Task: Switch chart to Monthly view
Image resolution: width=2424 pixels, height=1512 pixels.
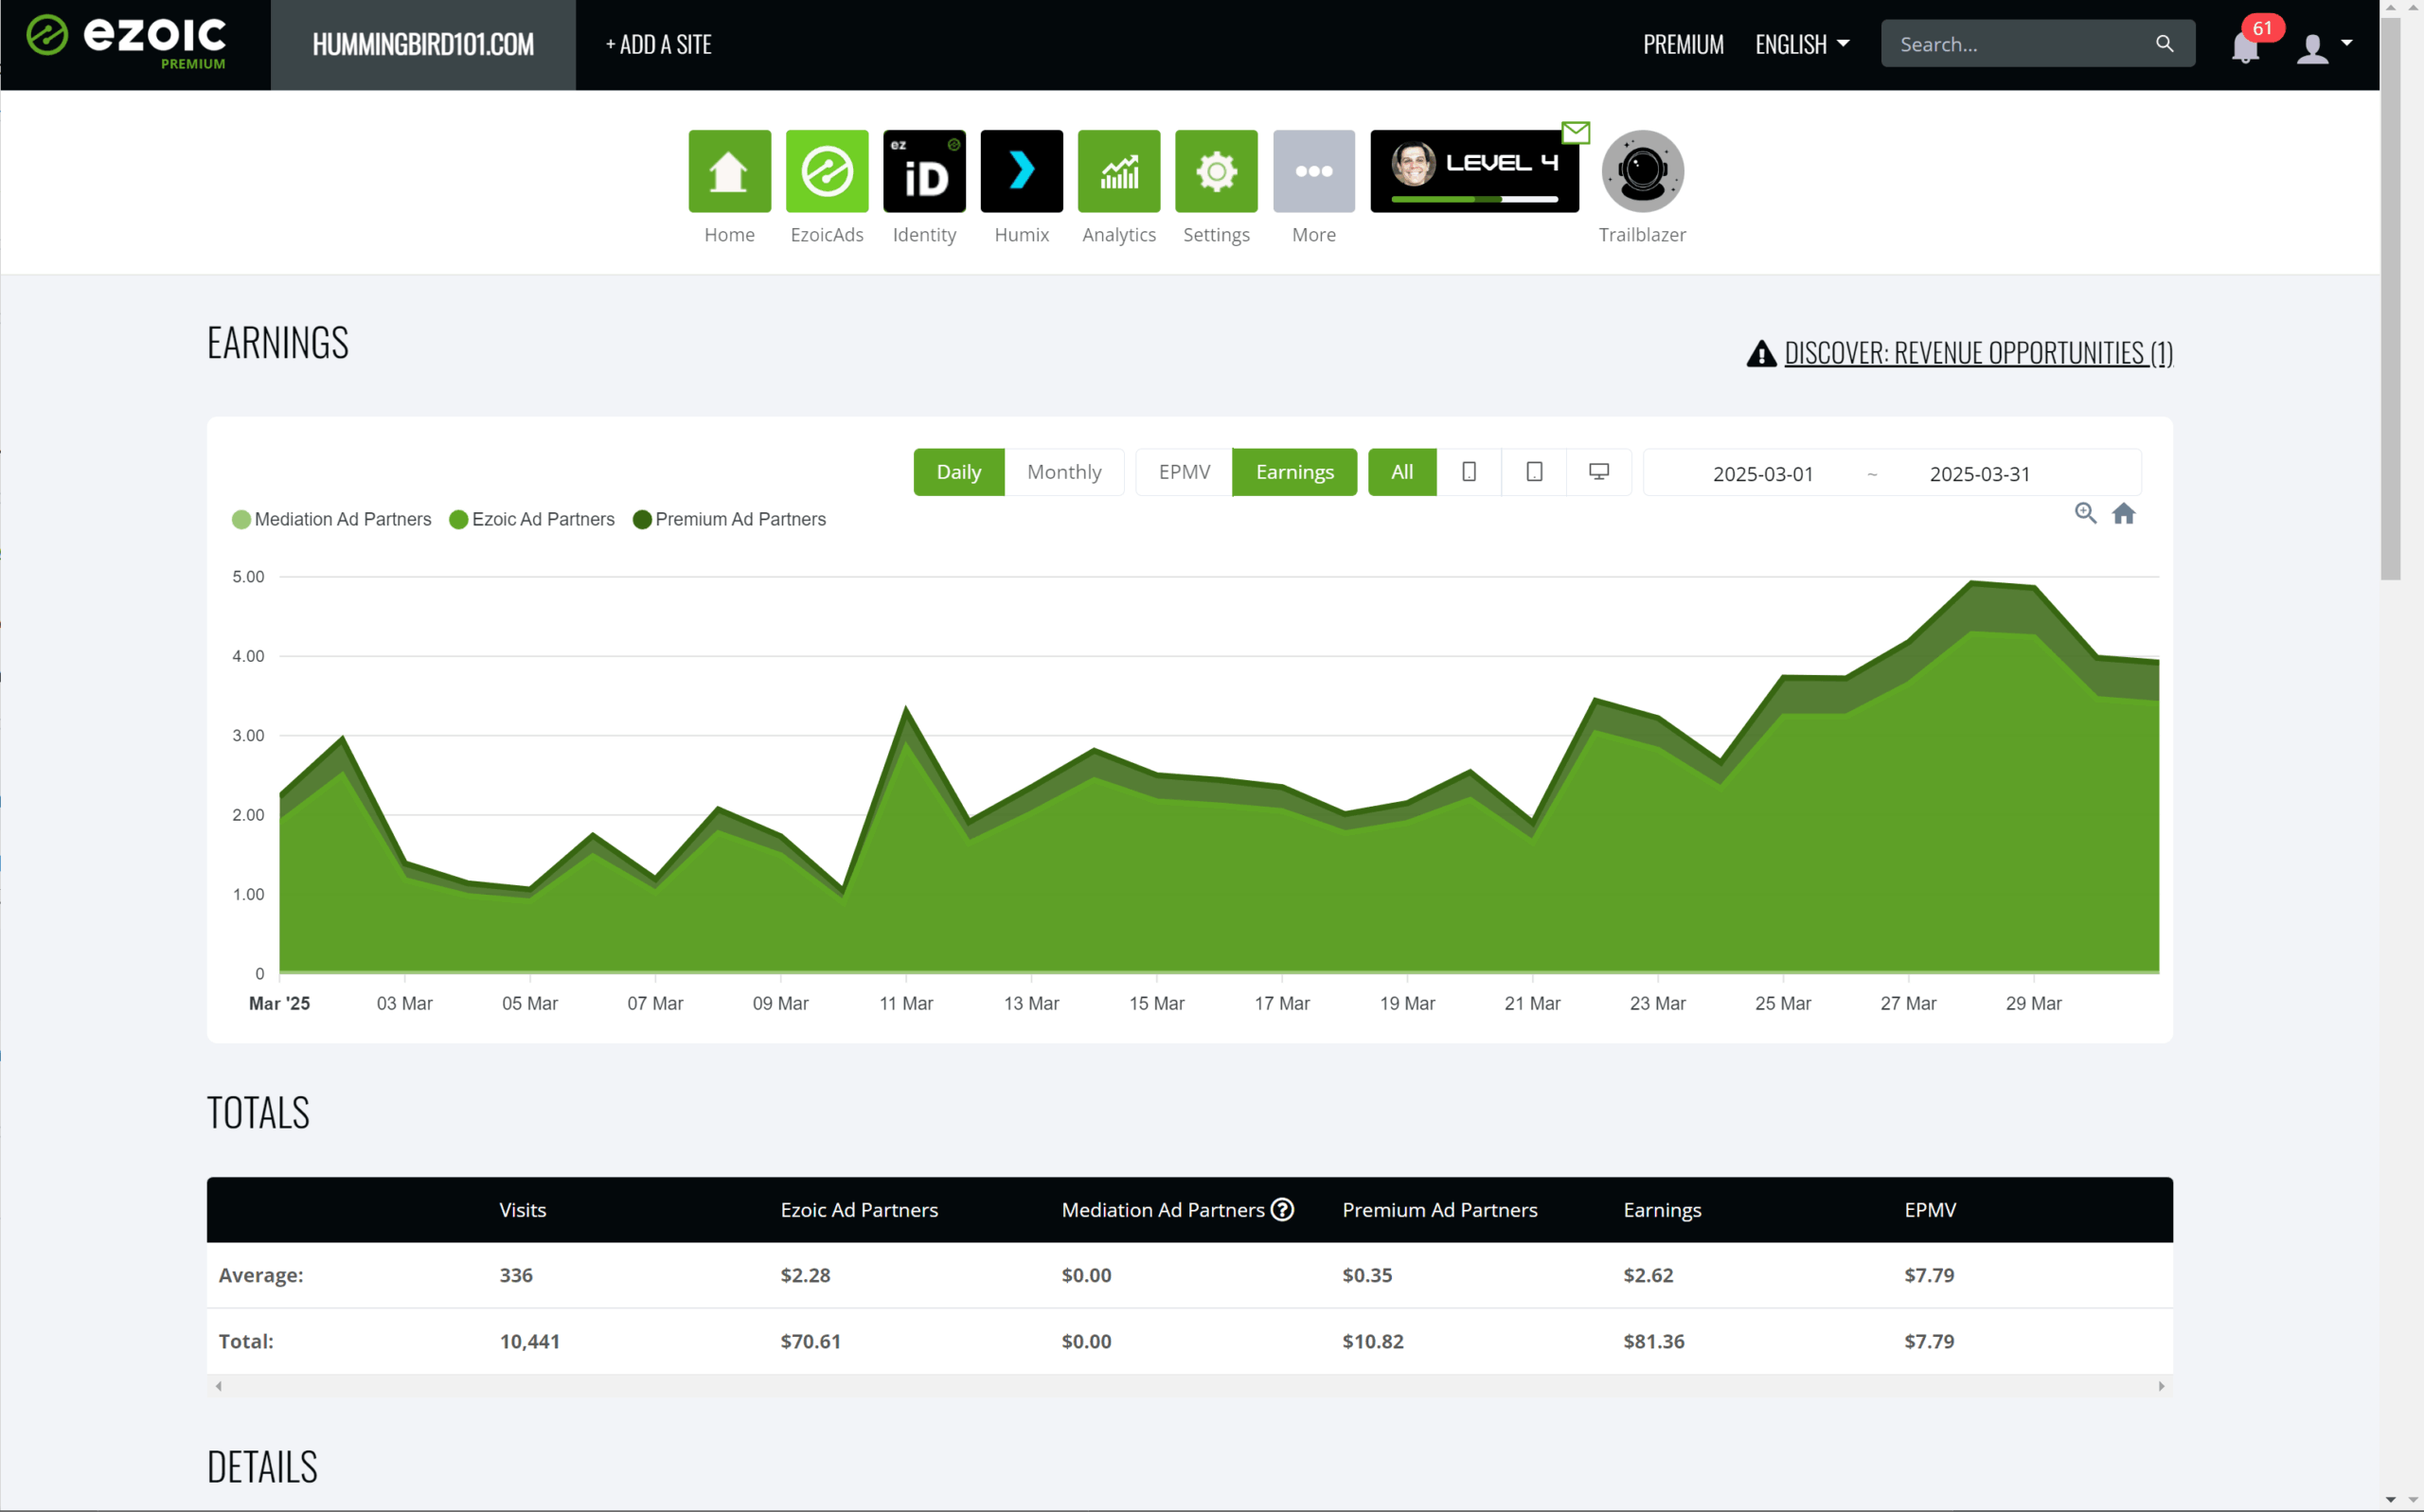Action: tap(1063, 472)
